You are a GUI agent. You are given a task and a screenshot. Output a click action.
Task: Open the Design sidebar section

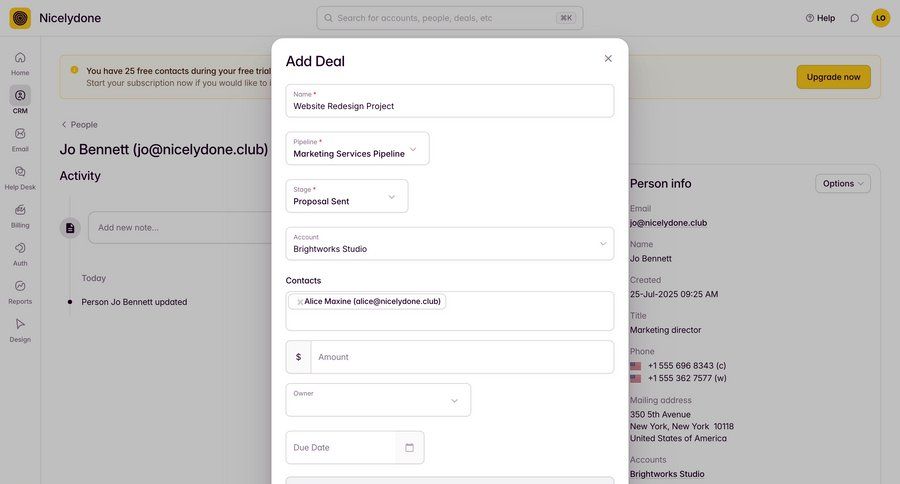(x=20, y=330)
